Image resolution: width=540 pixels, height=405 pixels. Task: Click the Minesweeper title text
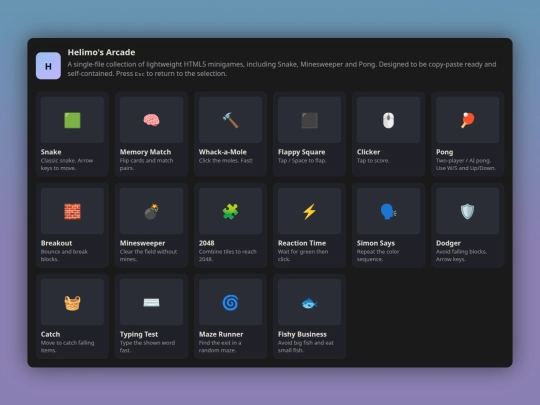pyautogui.click(x=142, y=243)
